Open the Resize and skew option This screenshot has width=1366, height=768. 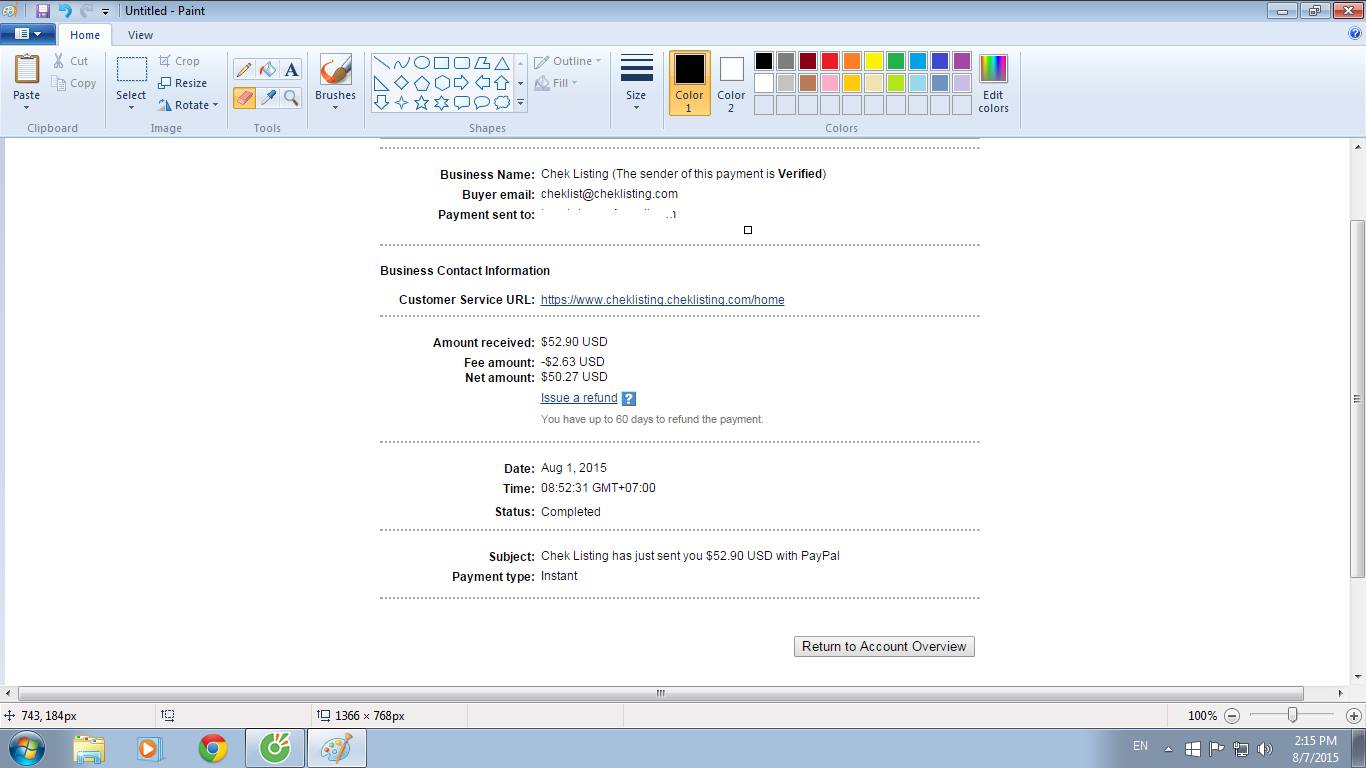point(183,83)
